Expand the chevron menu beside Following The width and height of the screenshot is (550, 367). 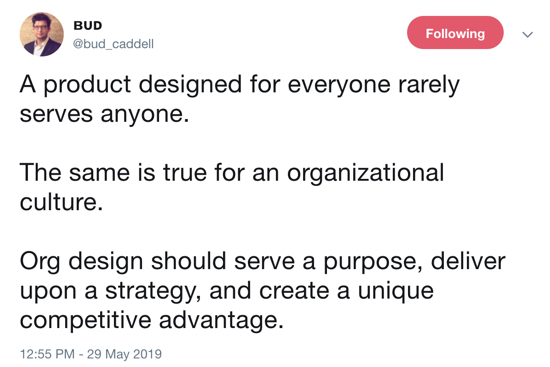click(x=527, y=34)
